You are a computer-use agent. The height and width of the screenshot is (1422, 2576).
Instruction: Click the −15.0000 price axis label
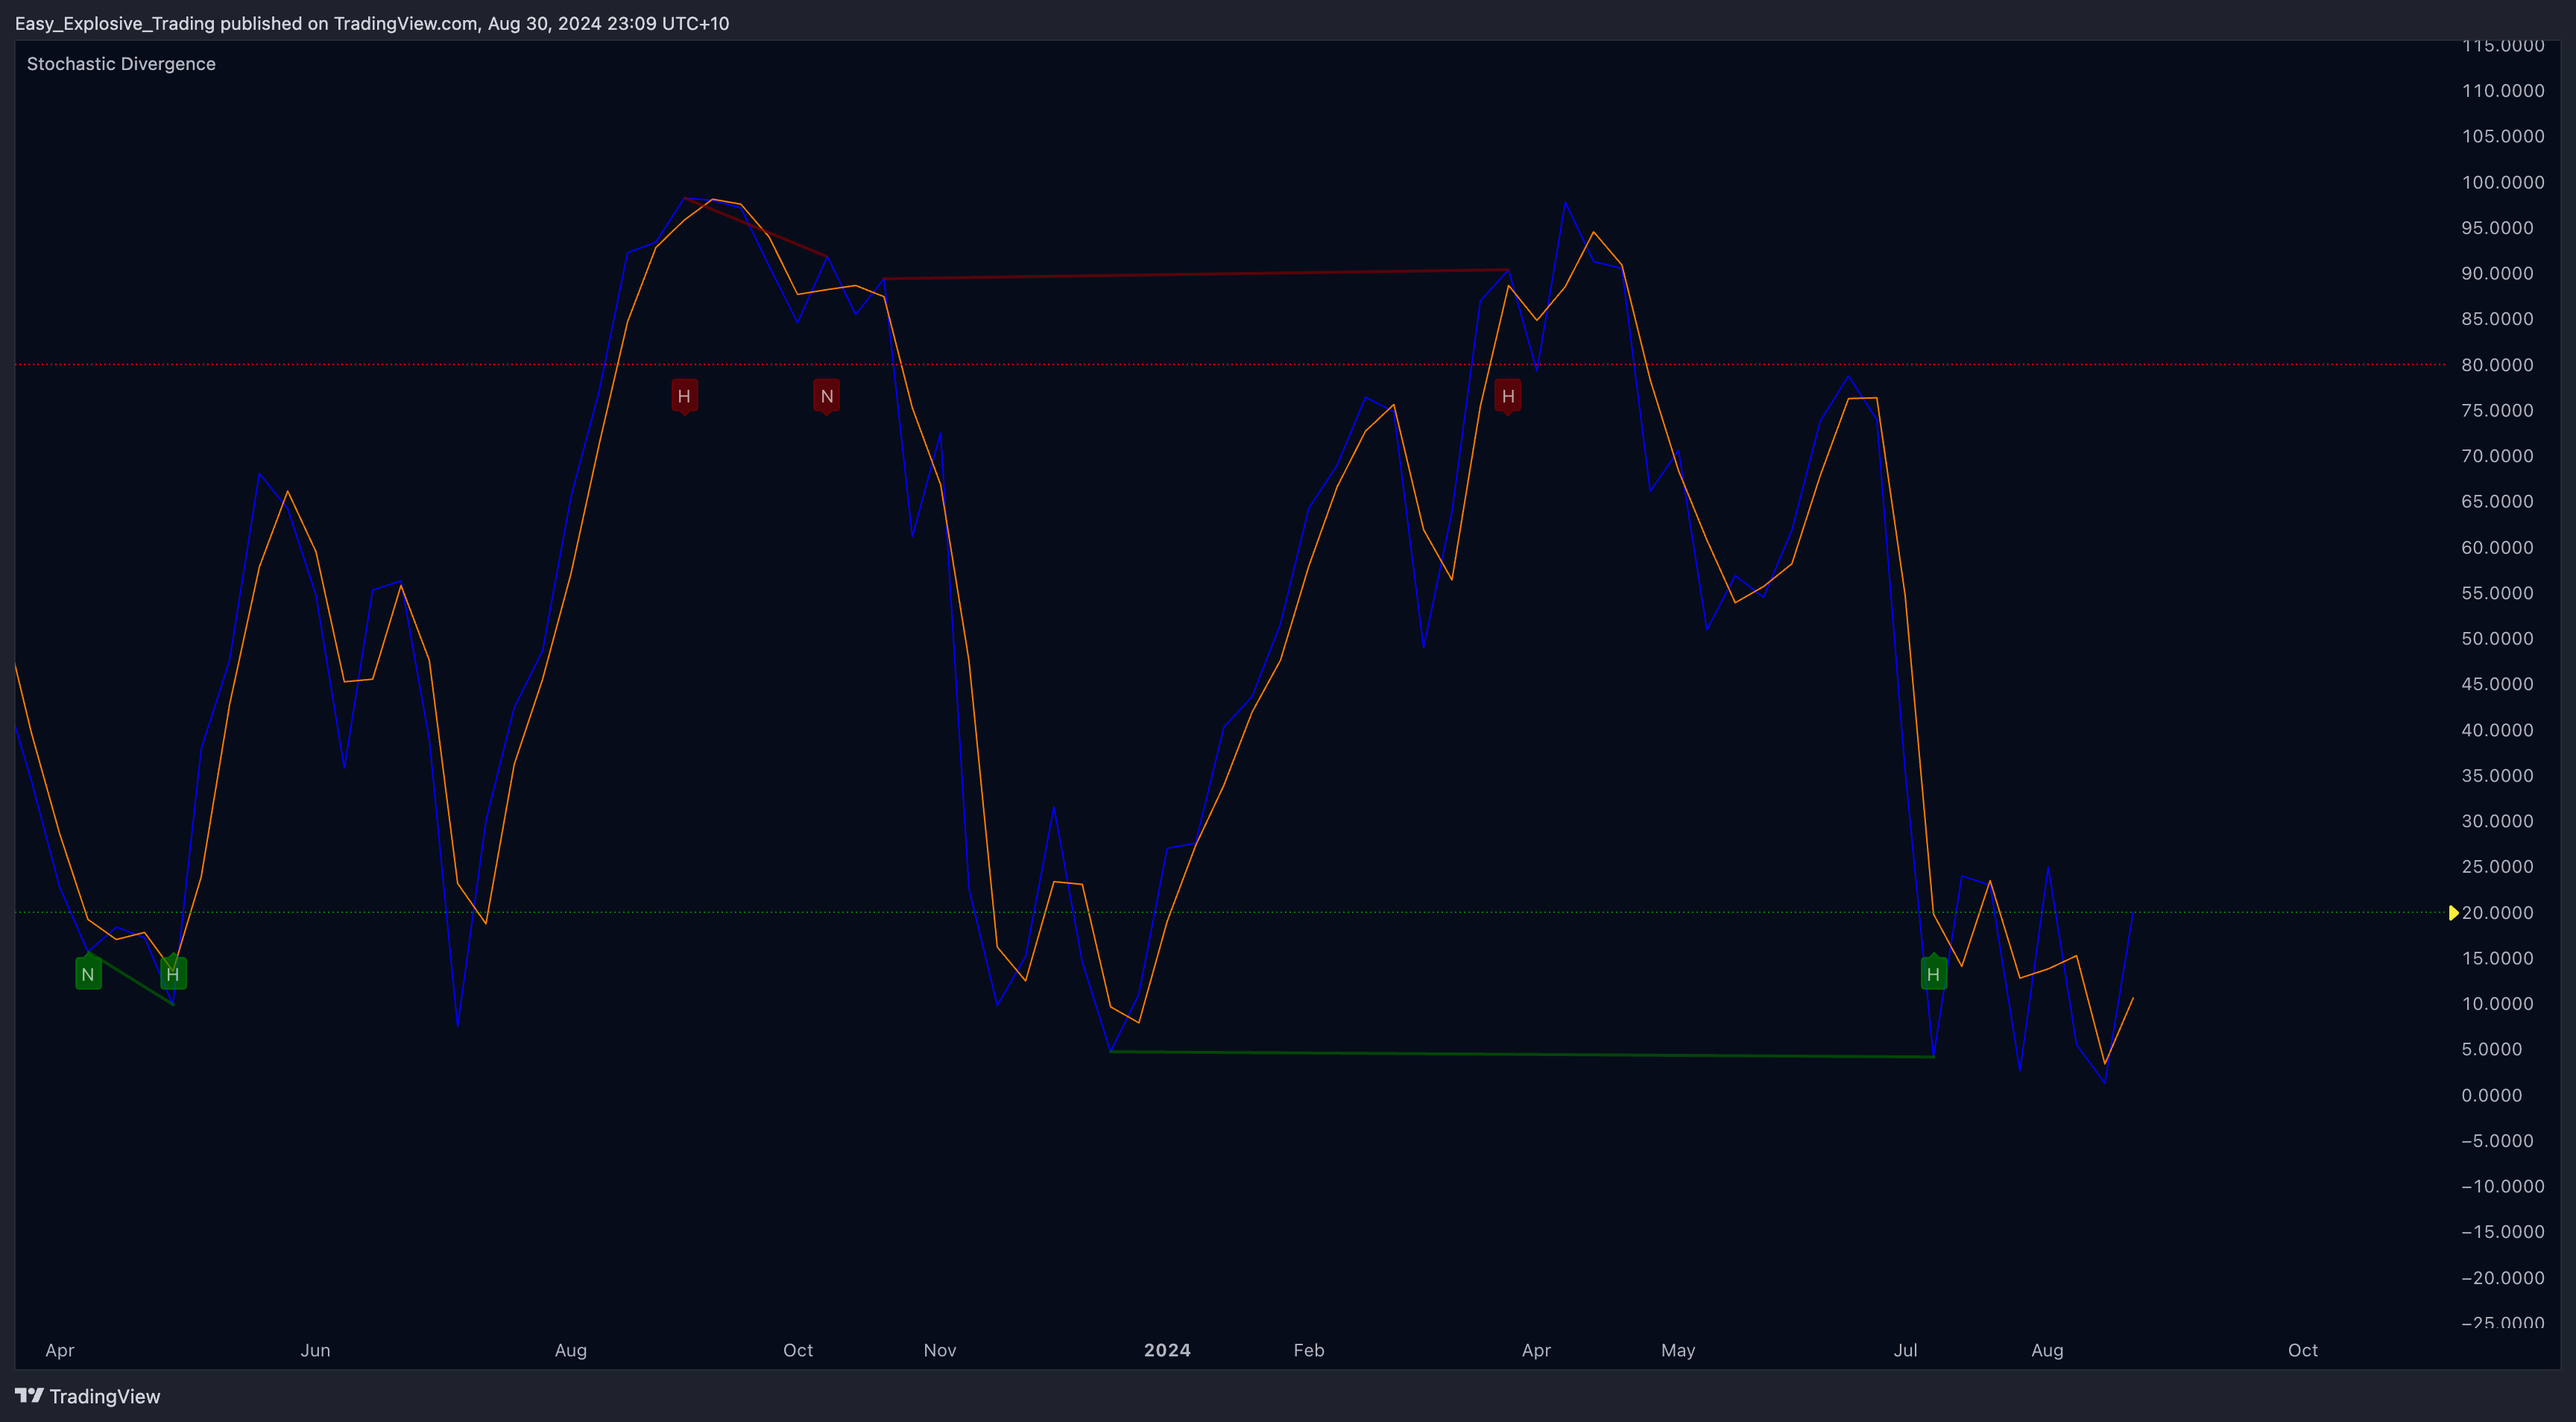[2503, 1232]
